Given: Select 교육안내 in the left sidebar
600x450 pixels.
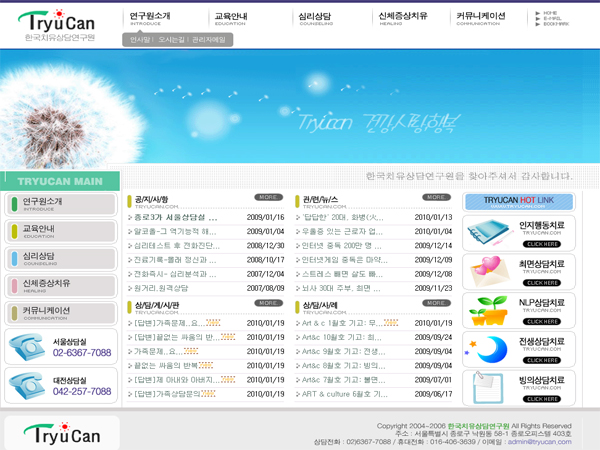Looking at the screenshot, I should pos(60,231).
